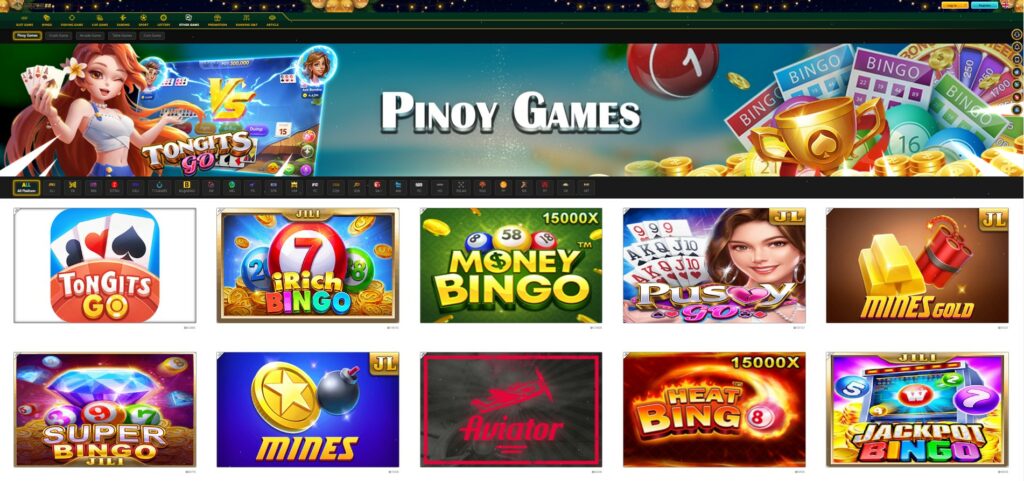Click the blue Register button
The width and height of the screenshot is (1024, 481).
984,5
